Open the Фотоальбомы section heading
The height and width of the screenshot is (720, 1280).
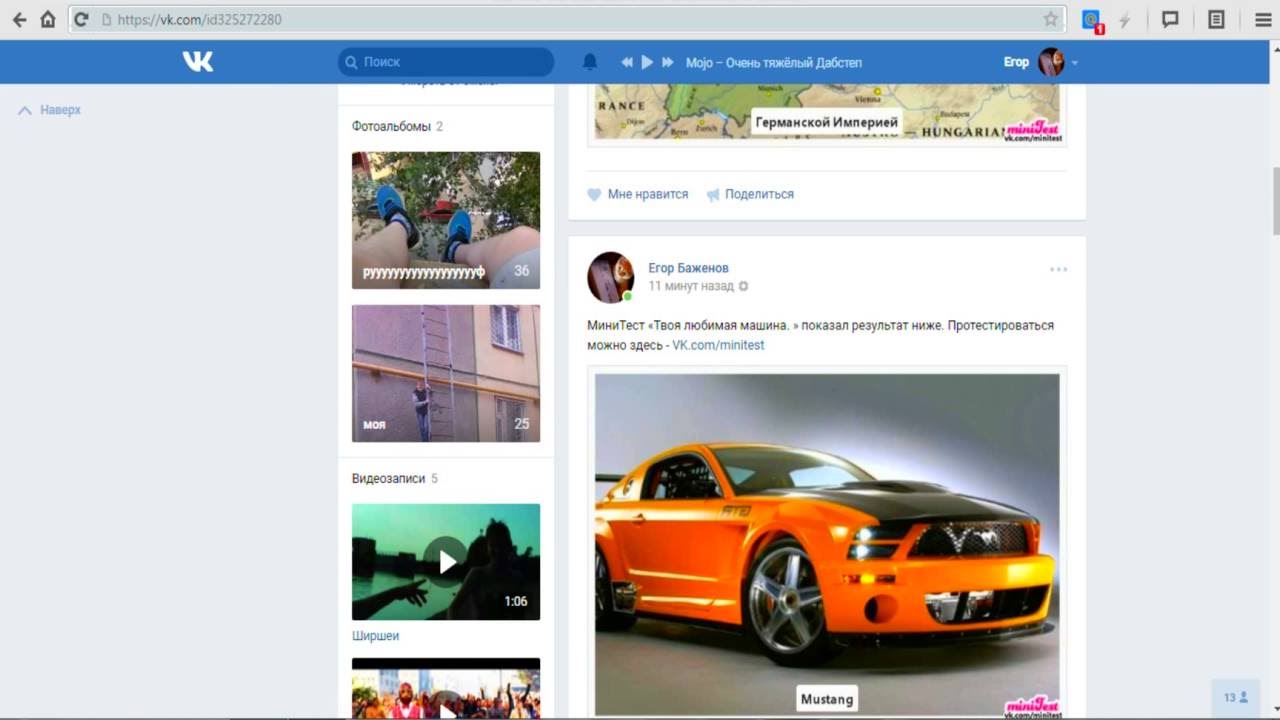tap(391, 126)
